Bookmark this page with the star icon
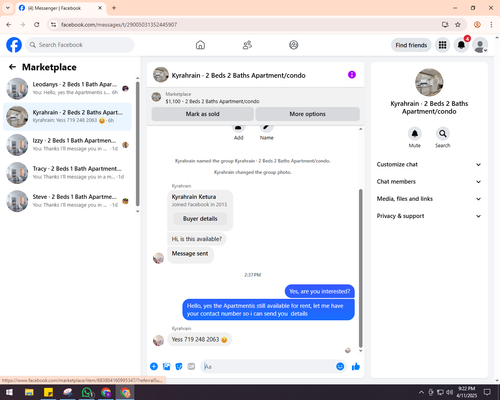 (x=458, y=24)
